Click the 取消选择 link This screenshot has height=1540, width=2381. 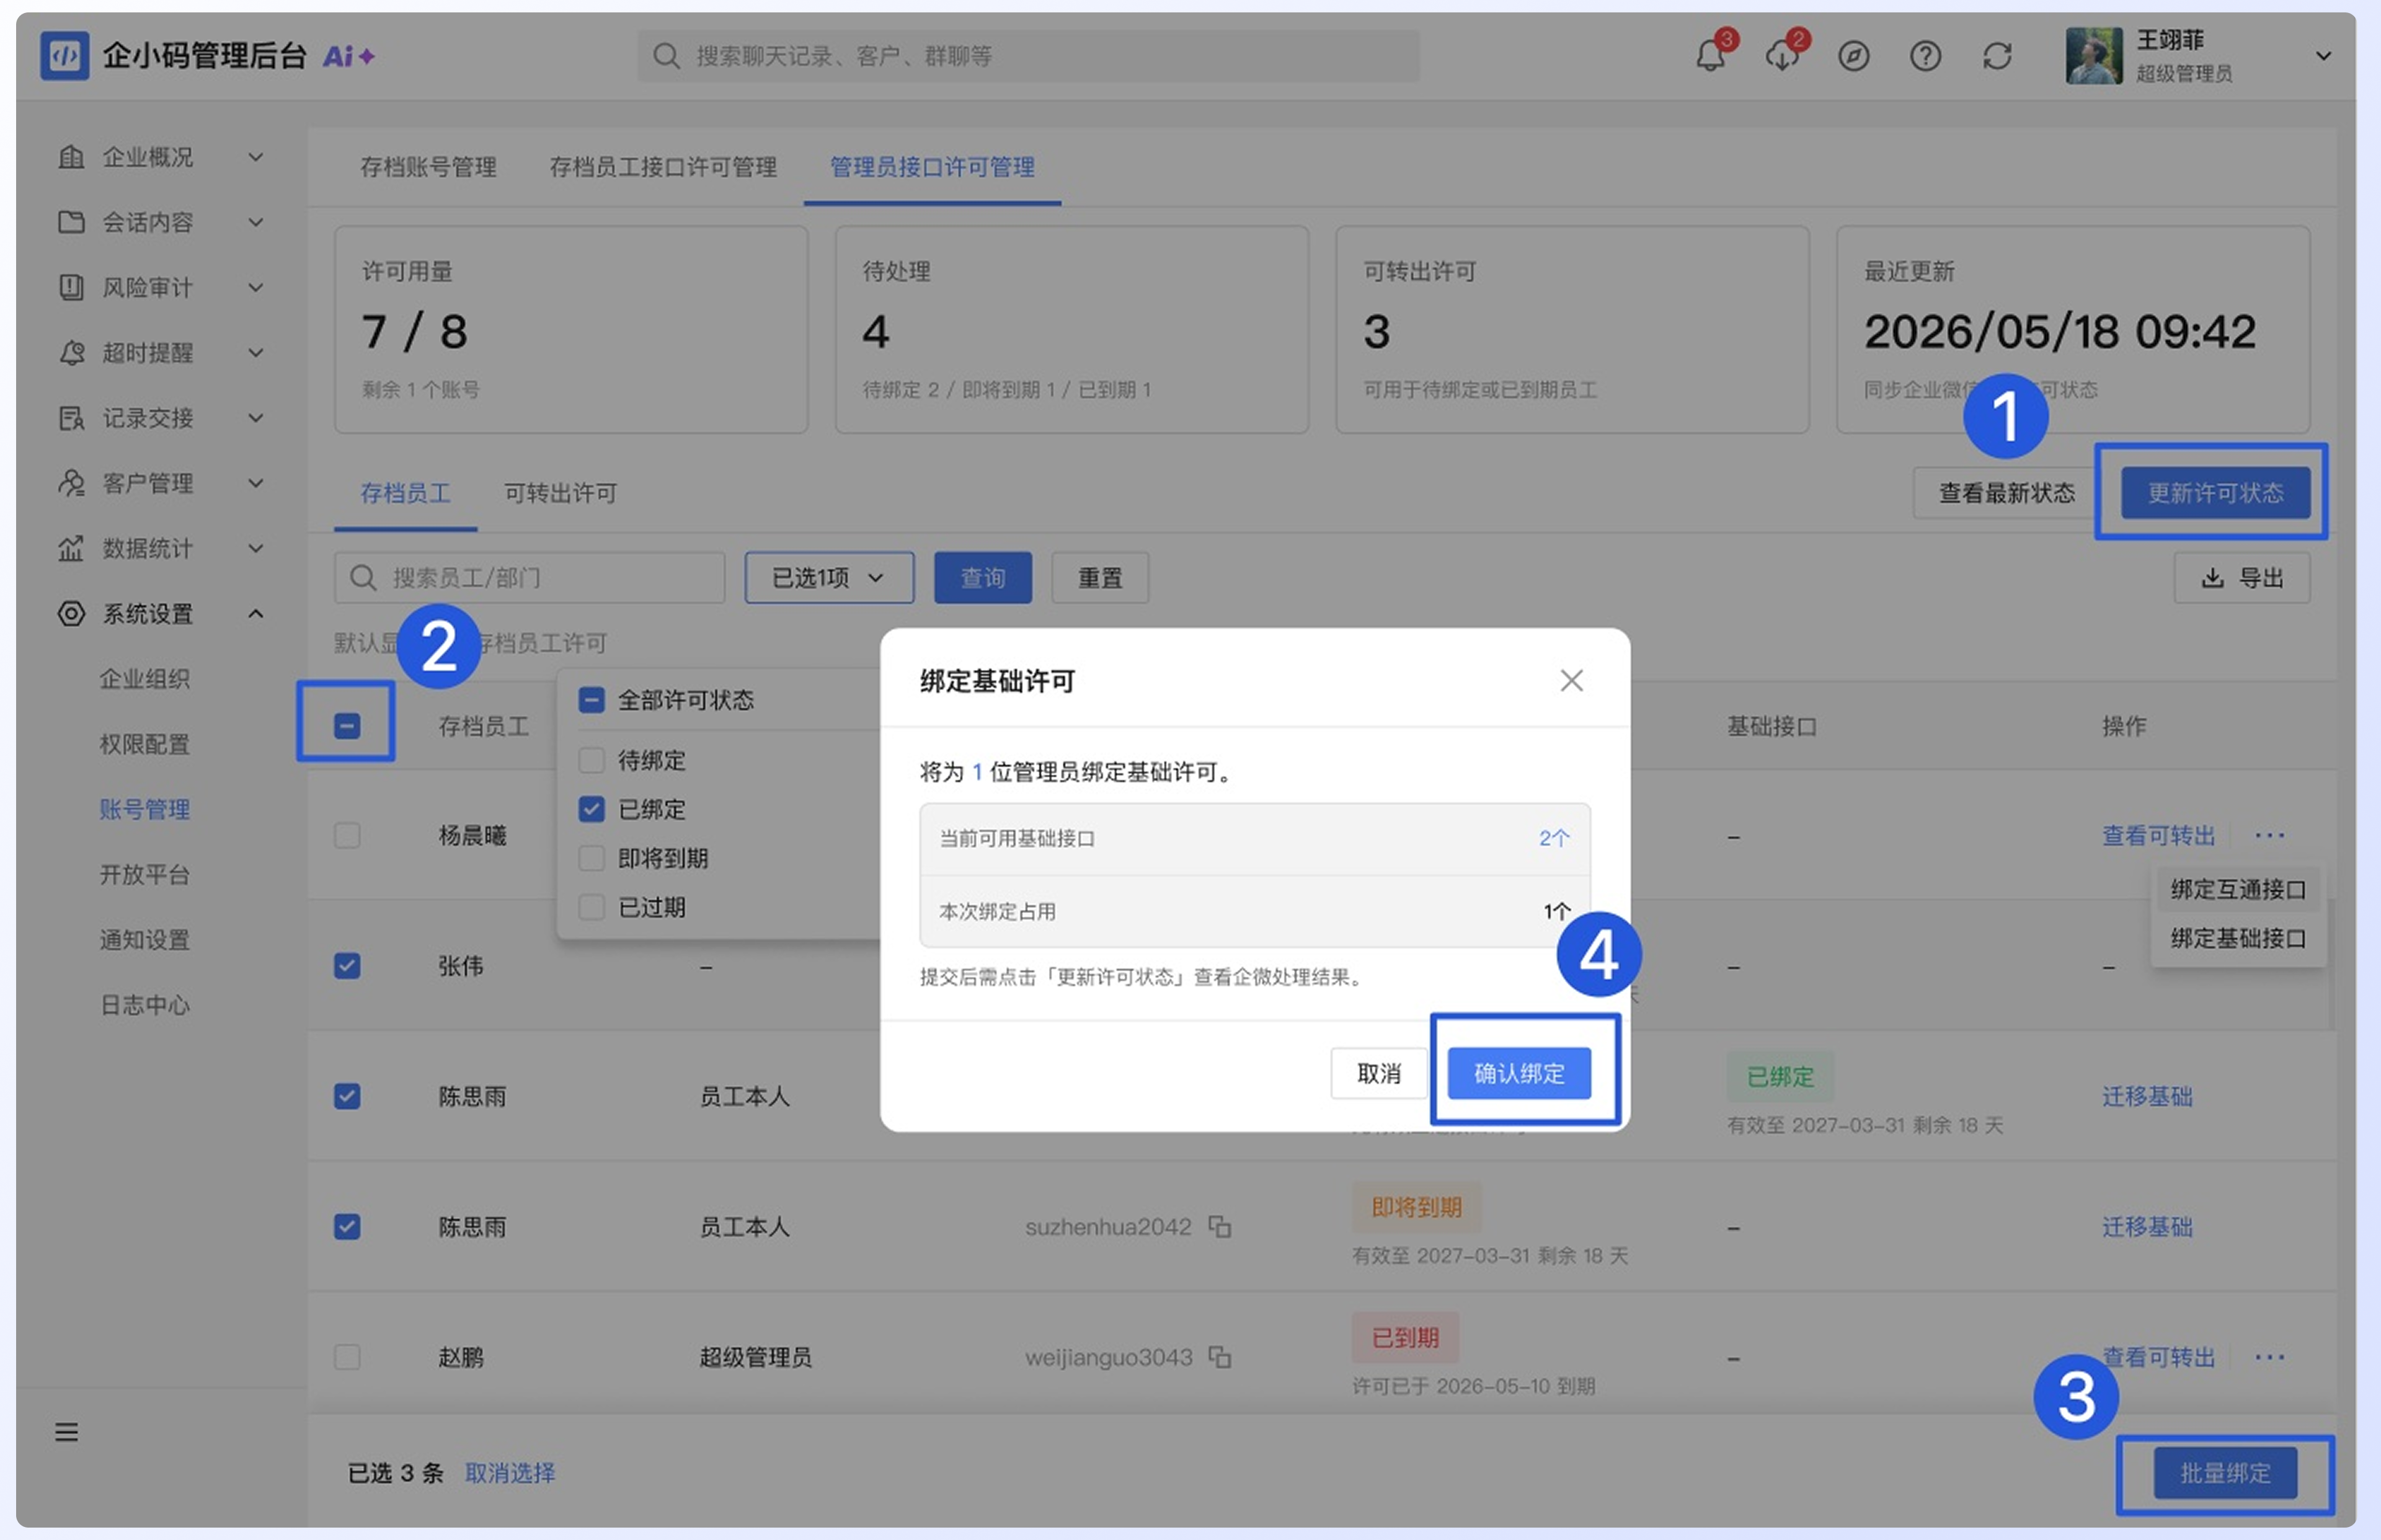510,1473
